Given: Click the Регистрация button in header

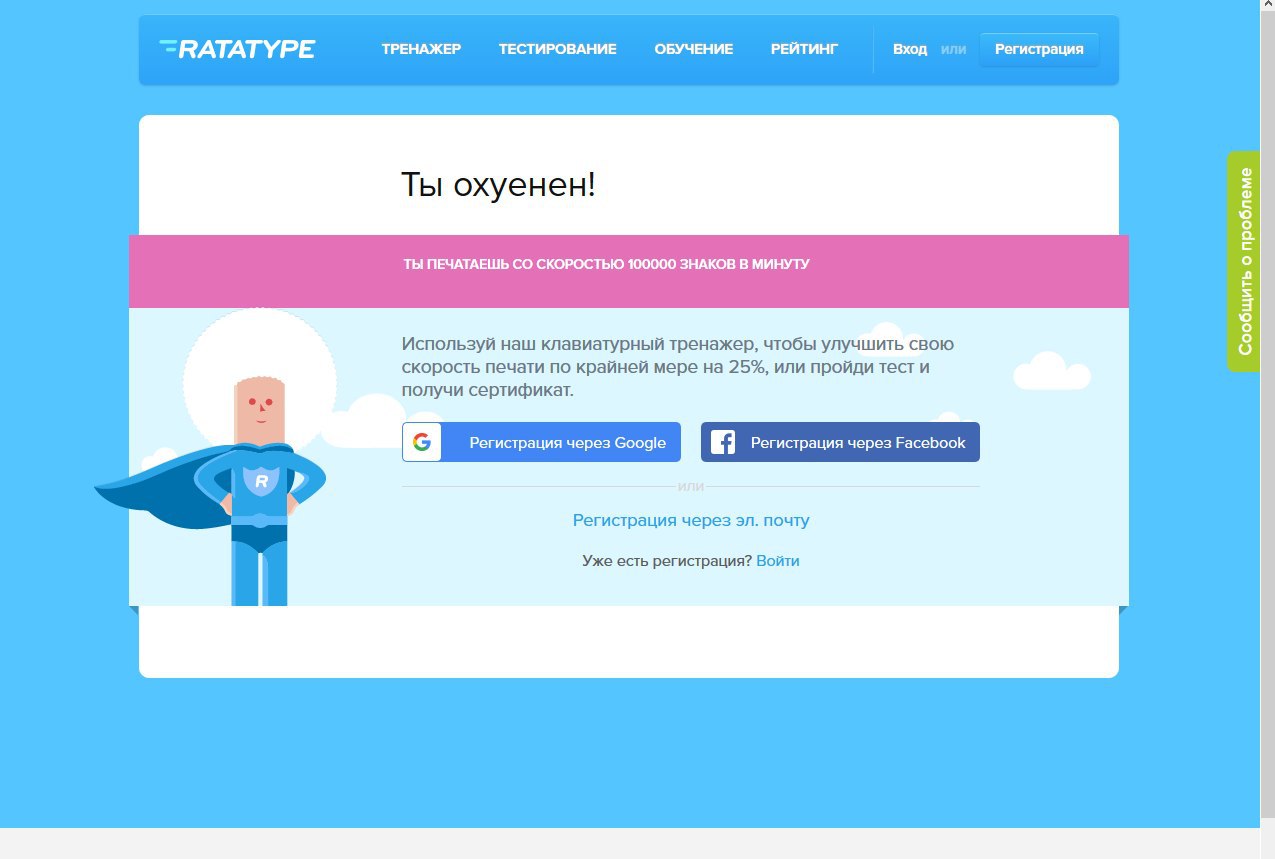Looking at the screenshot, I should tap(1039, 49).
